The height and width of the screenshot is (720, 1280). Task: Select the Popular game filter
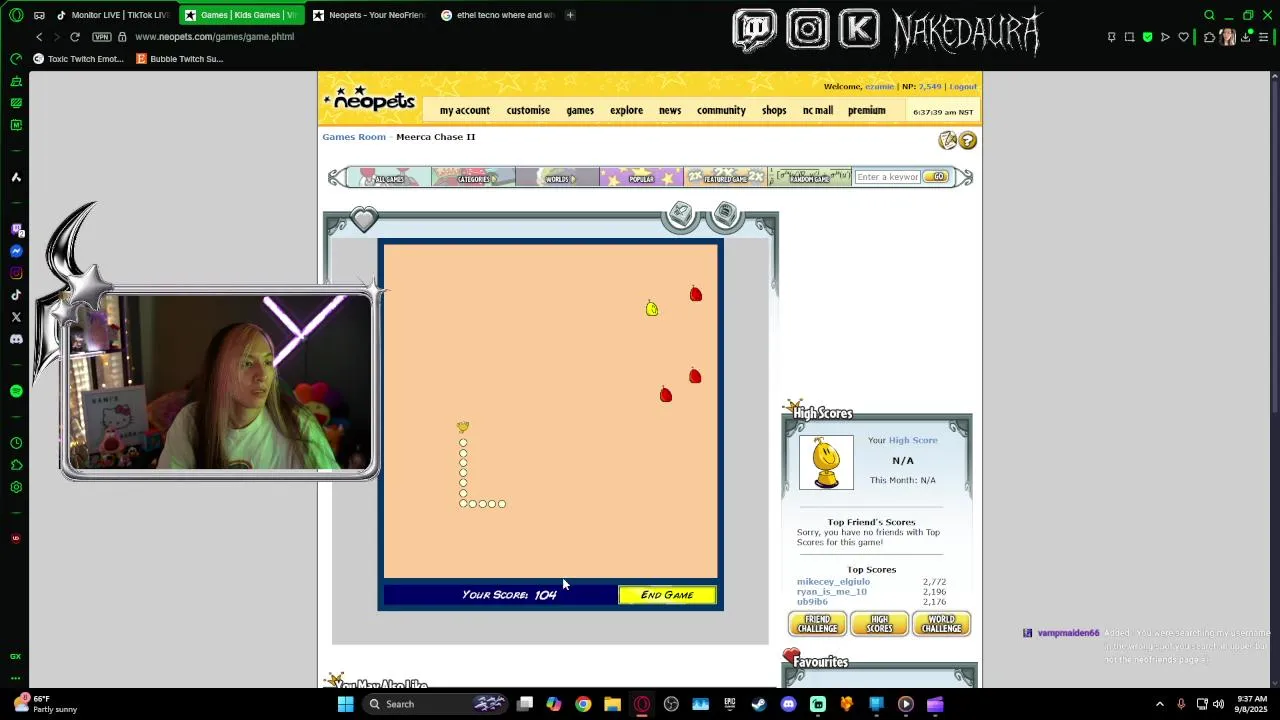(x=641, y=177)
